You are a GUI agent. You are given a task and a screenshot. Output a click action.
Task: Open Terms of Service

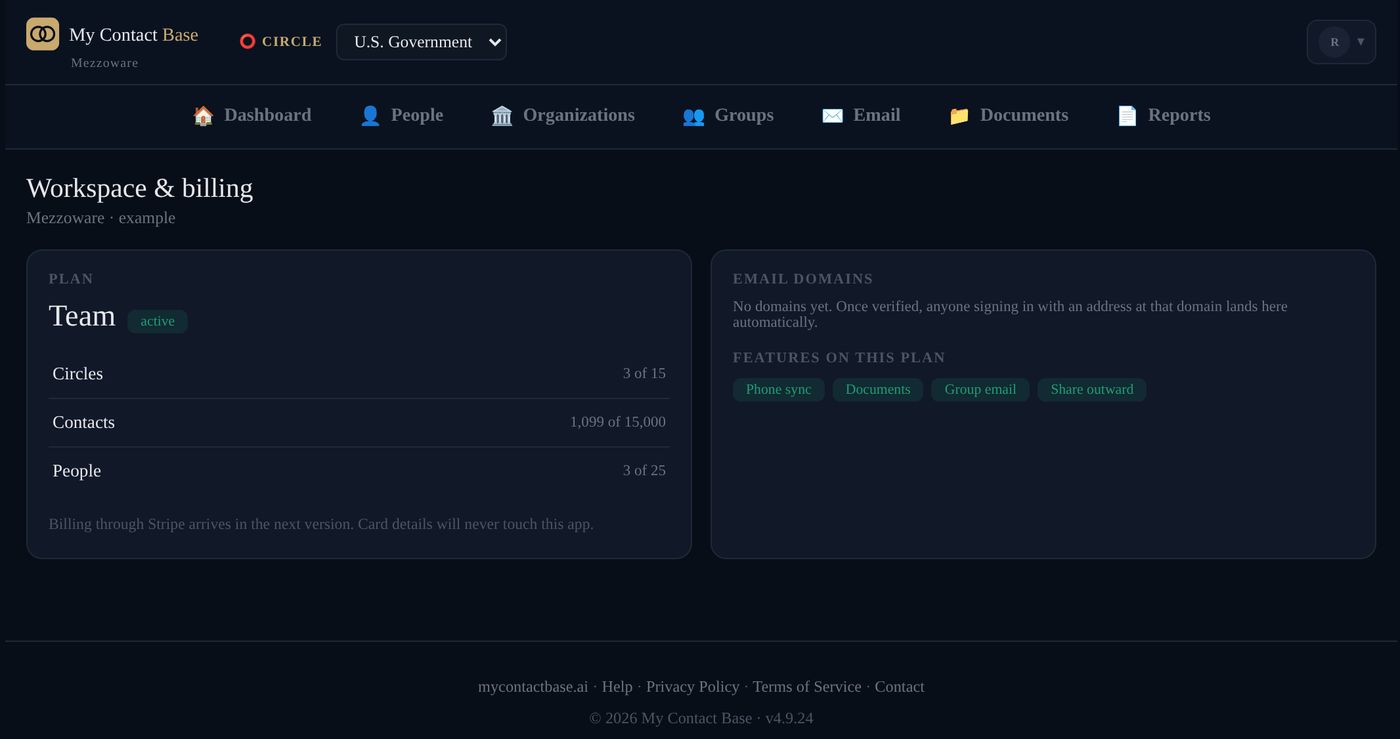point(807,687)
